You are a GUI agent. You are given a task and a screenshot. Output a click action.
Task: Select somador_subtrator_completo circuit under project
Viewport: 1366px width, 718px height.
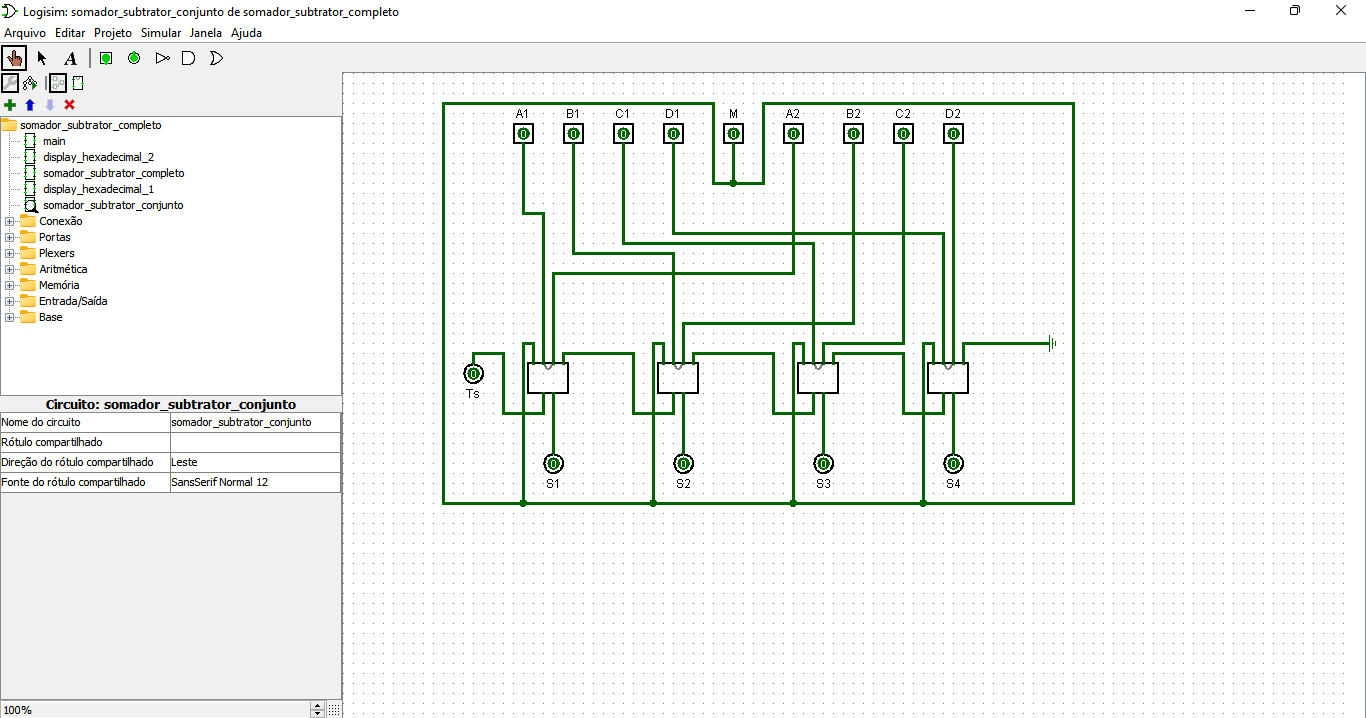[113, 173]
